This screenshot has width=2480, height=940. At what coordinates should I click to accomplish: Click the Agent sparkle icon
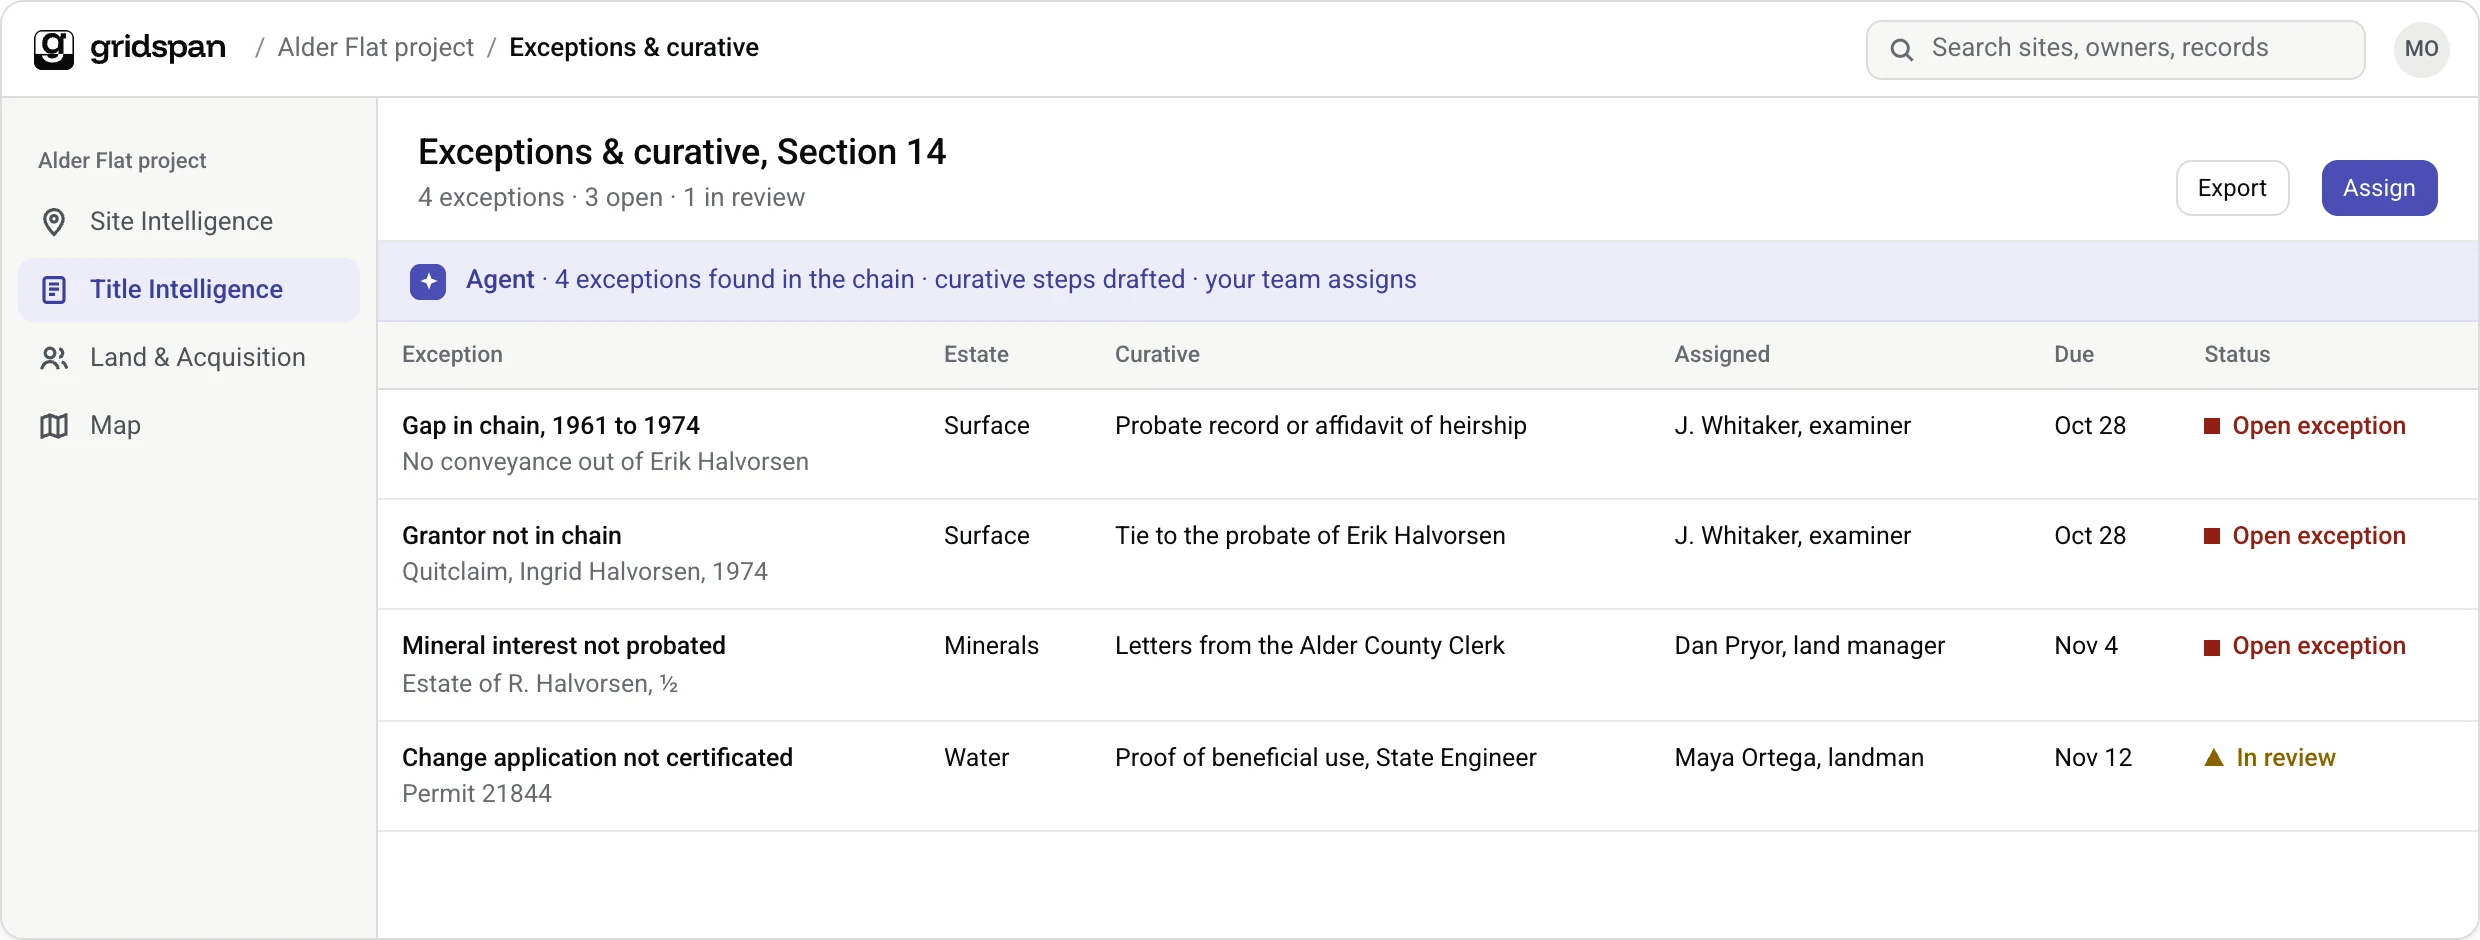pos(428,281)
